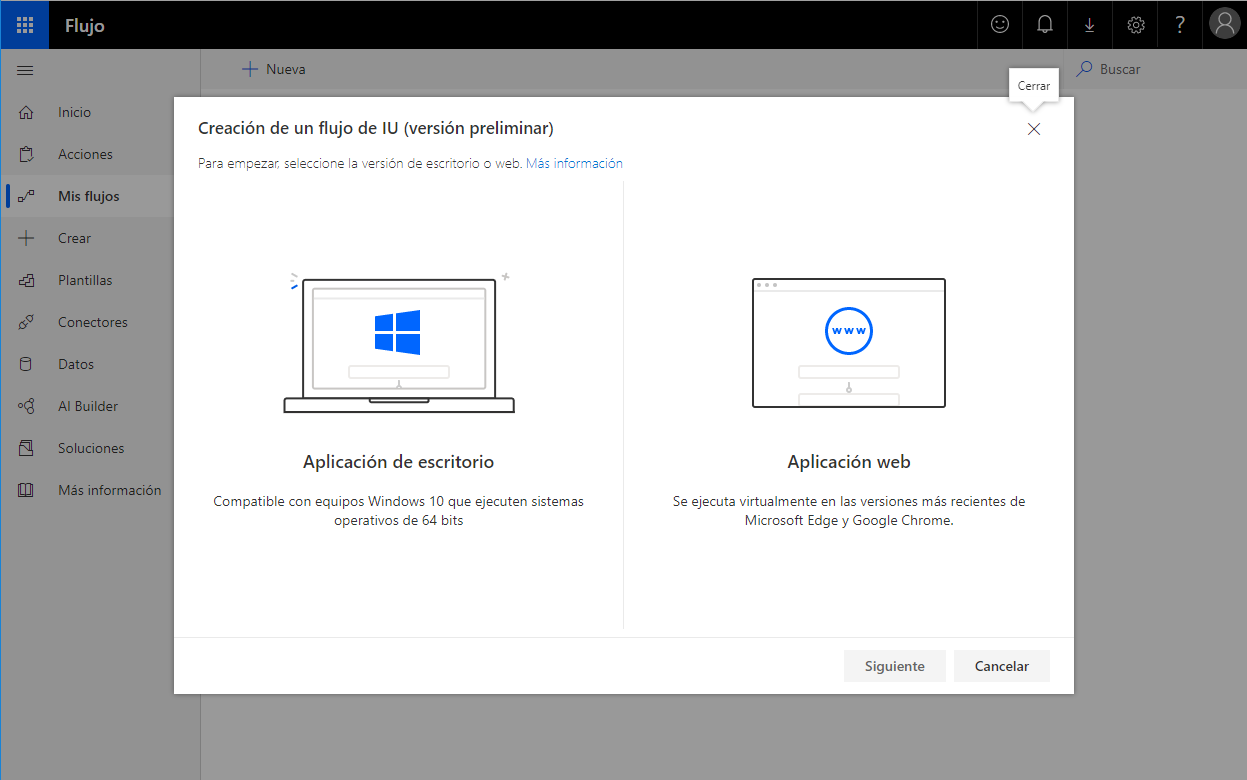Click the AI Builder label

[x=88, y=407]
